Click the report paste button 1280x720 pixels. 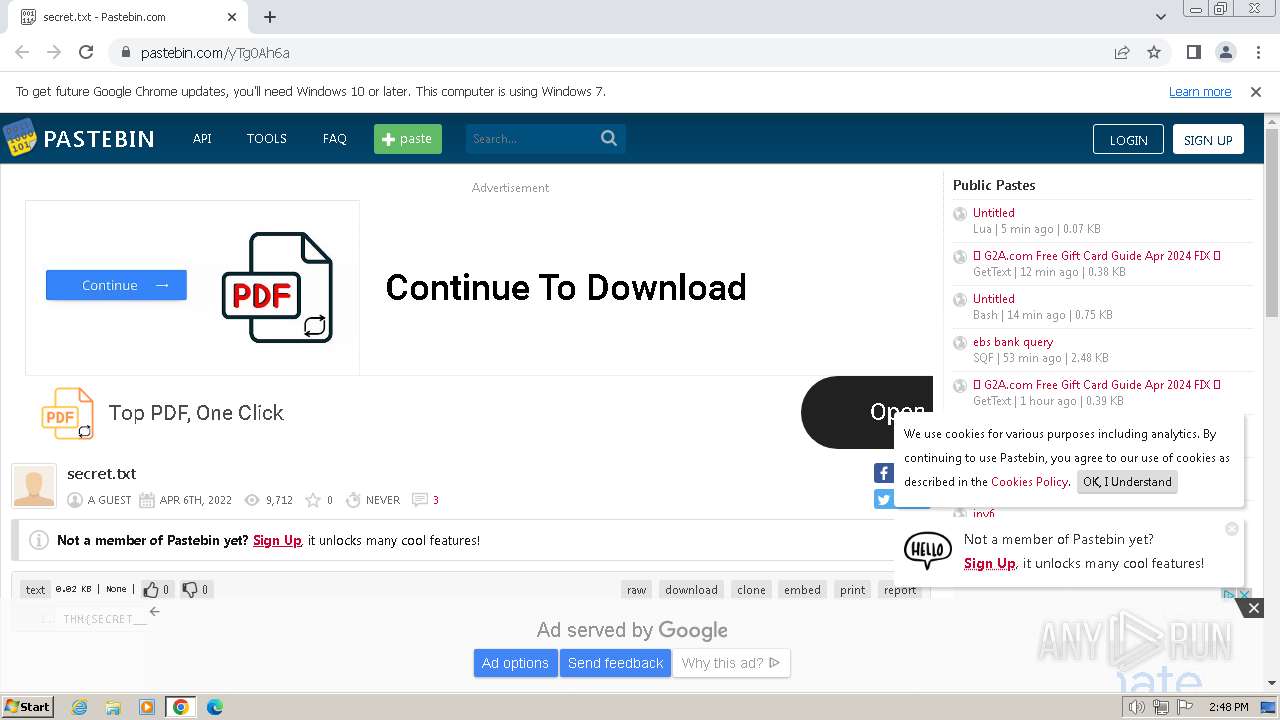(900, 590)
